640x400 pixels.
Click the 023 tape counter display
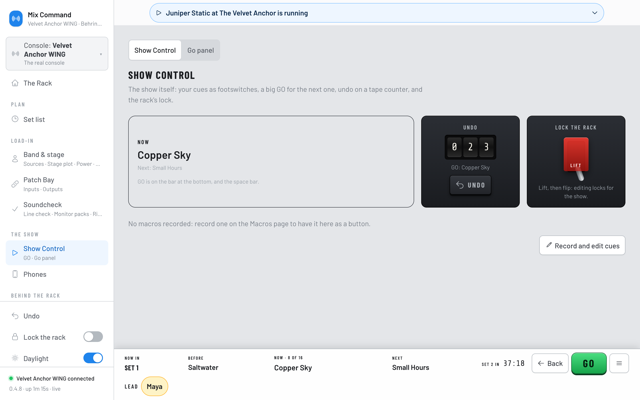(x=470, y=147)
